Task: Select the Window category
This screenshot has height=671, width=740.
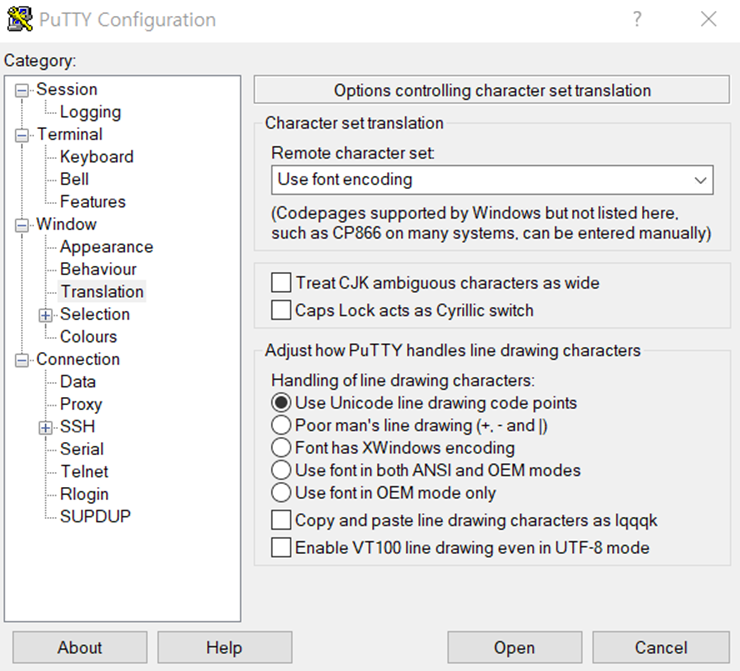Action: tap(66, 224)
